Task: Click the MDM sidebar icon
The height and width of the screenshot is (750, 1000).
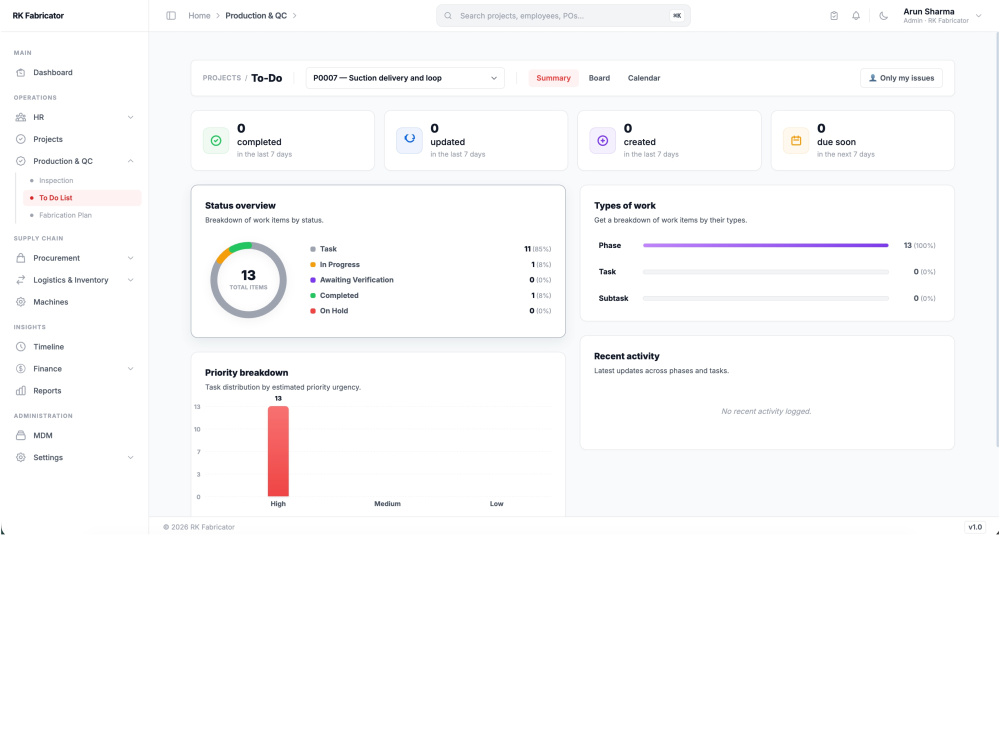Action: pos(20,436)
